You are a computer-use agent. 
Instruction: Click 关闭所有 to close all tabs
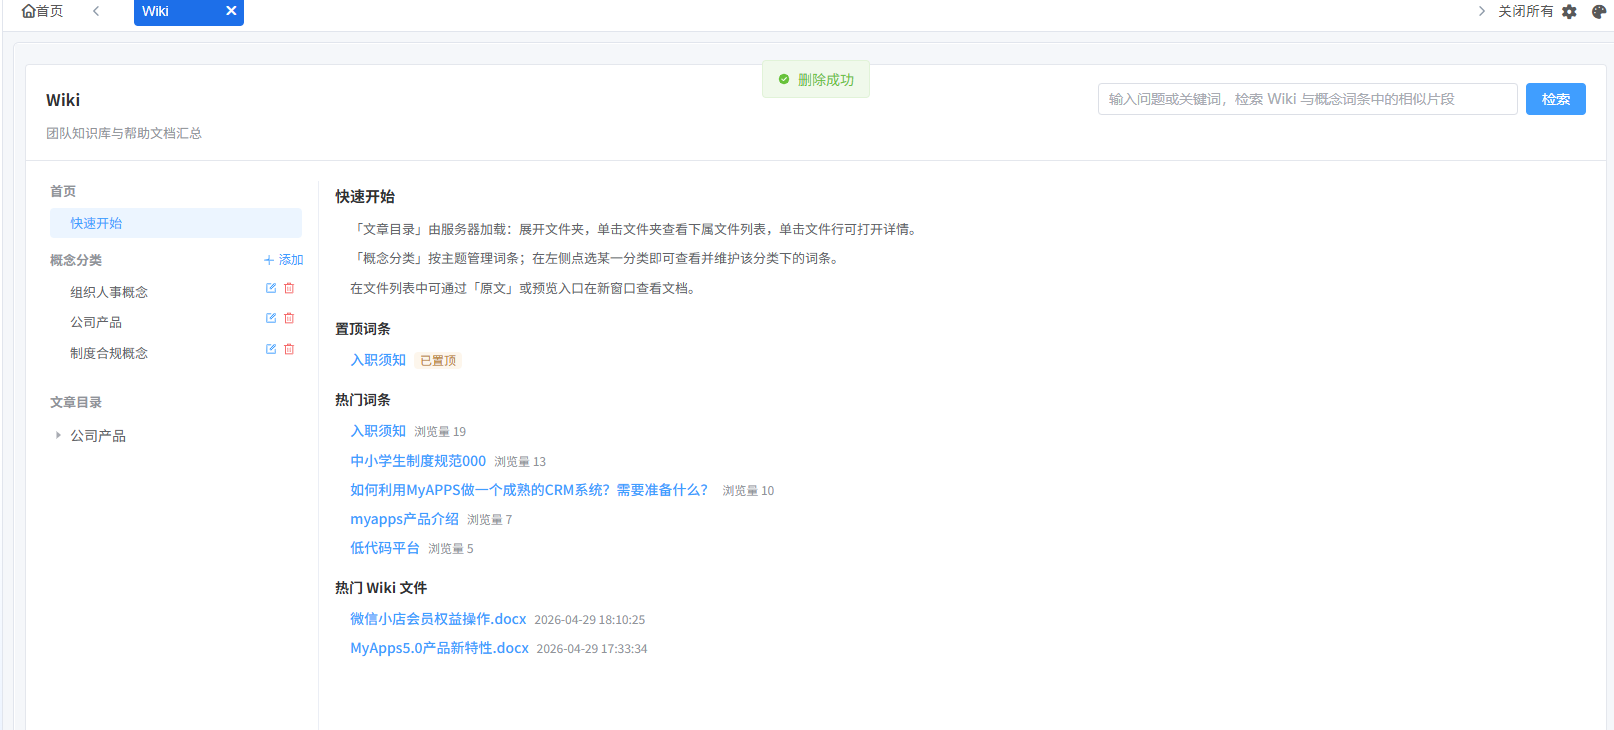[1525, 11]
